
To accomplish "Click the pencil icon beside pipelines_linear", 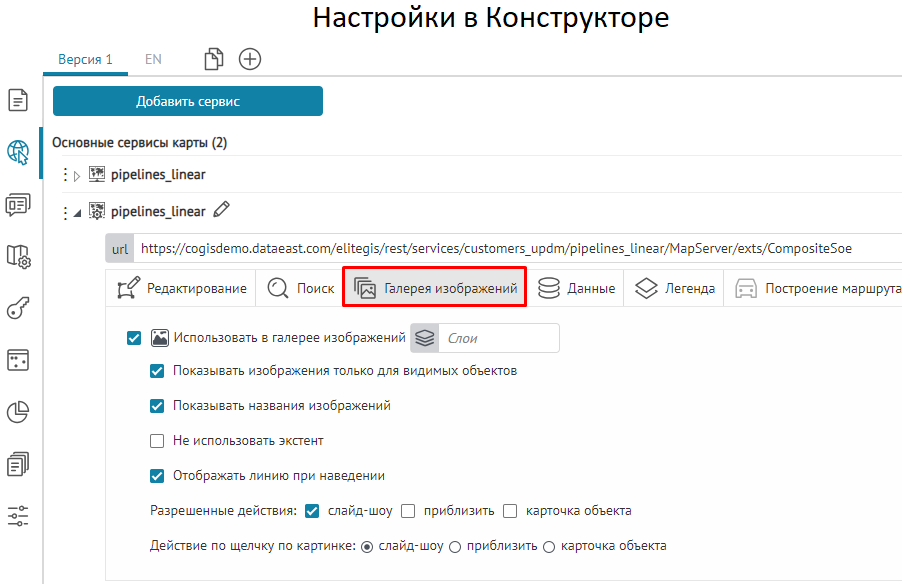I will [x=222, y=211].
